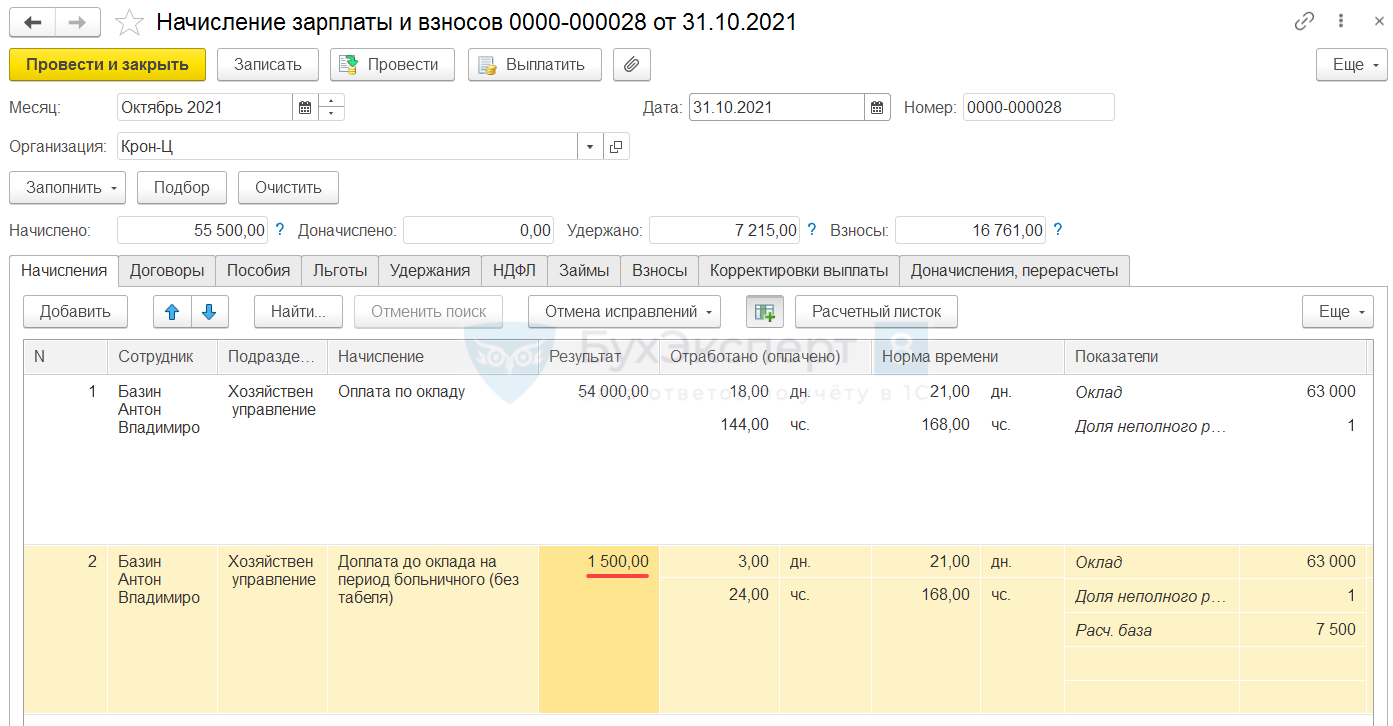The image size is (1393, 726).
Task: Click Провести и закрыть
Action: point(107,65)
